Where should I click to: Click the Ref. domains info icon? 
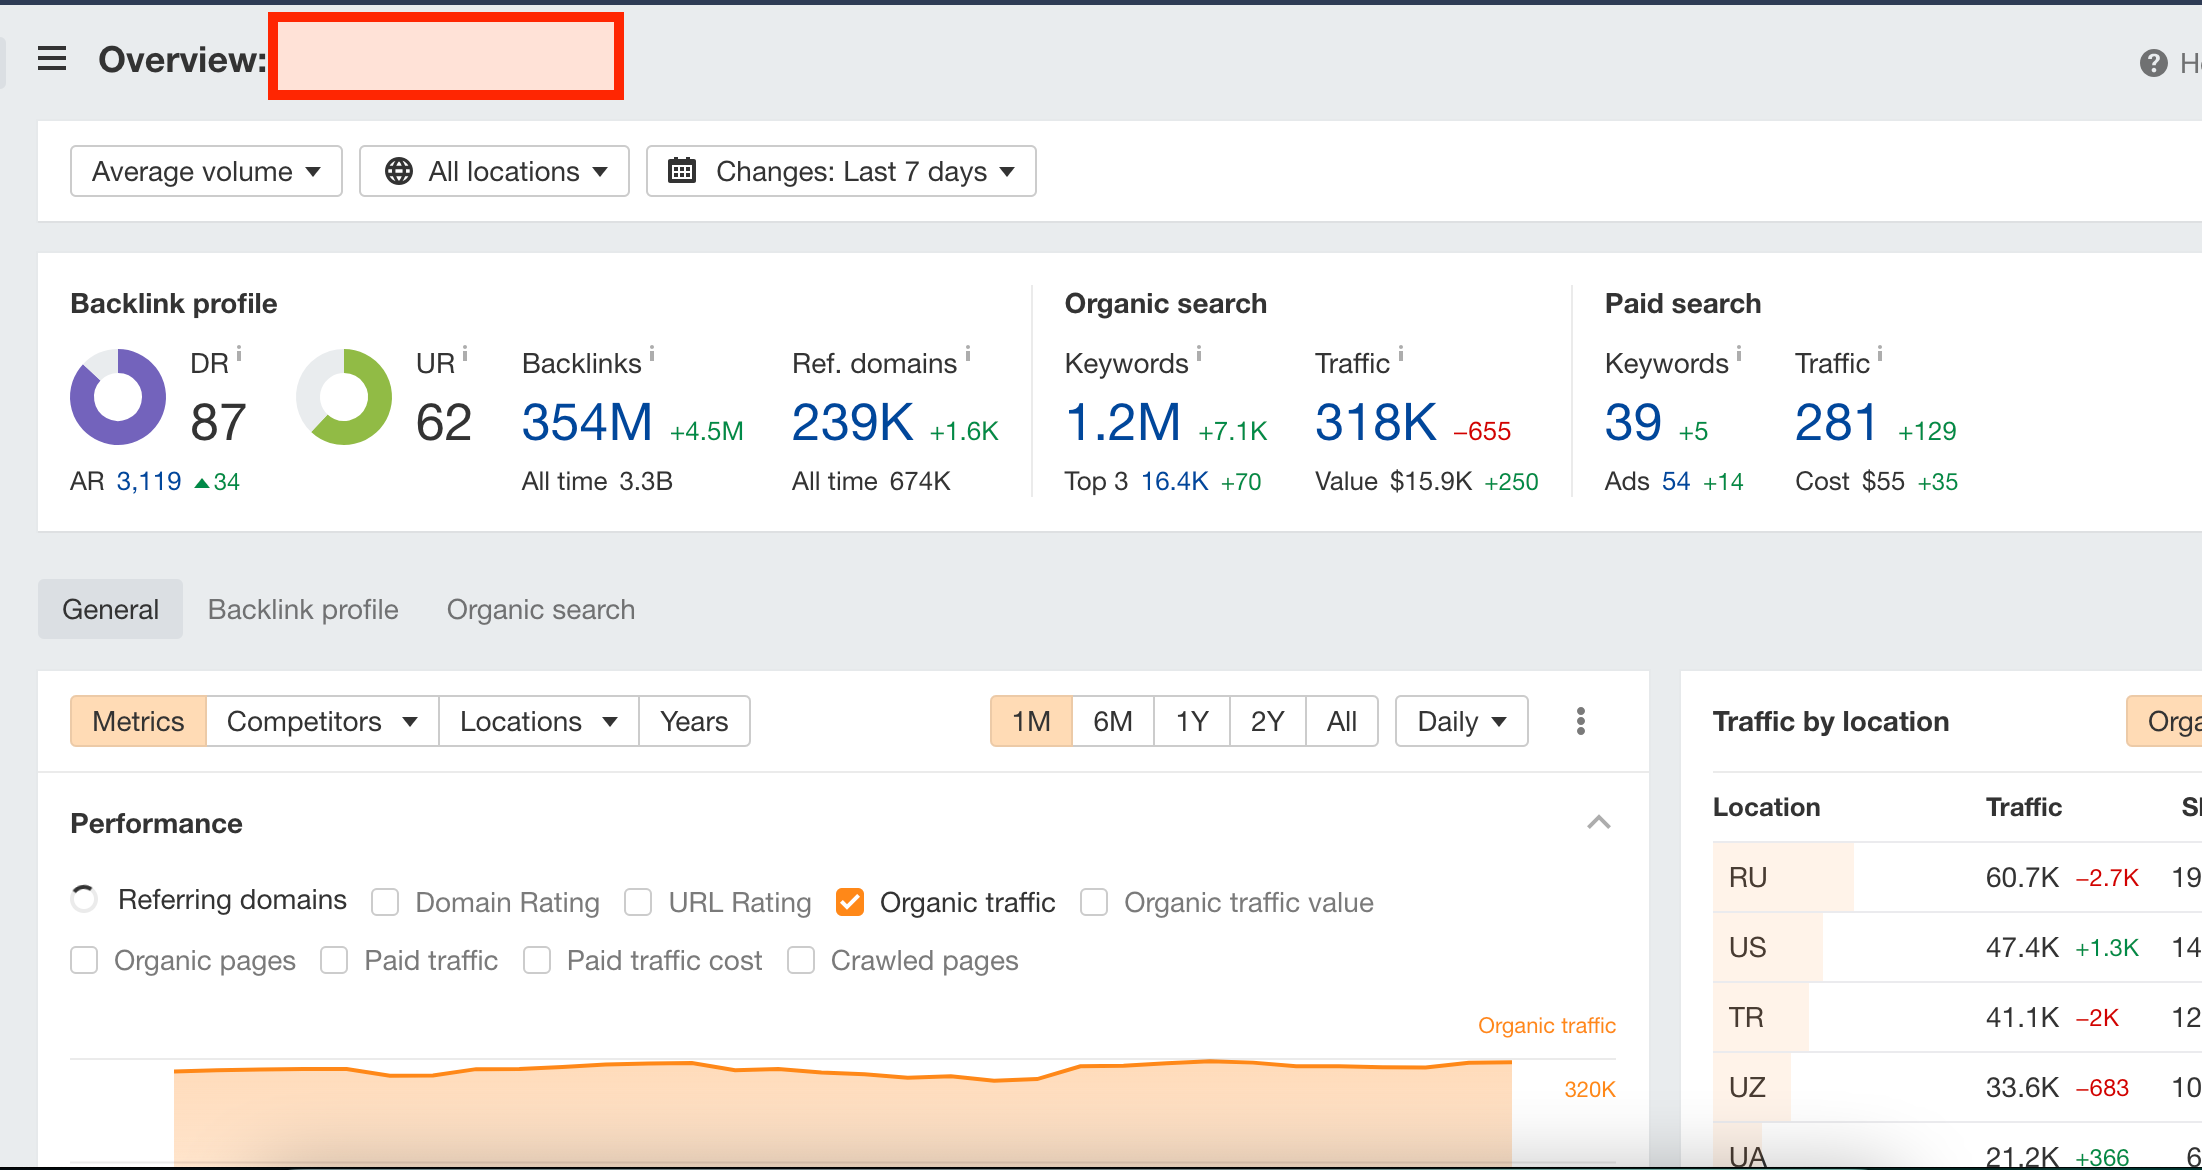968,354
